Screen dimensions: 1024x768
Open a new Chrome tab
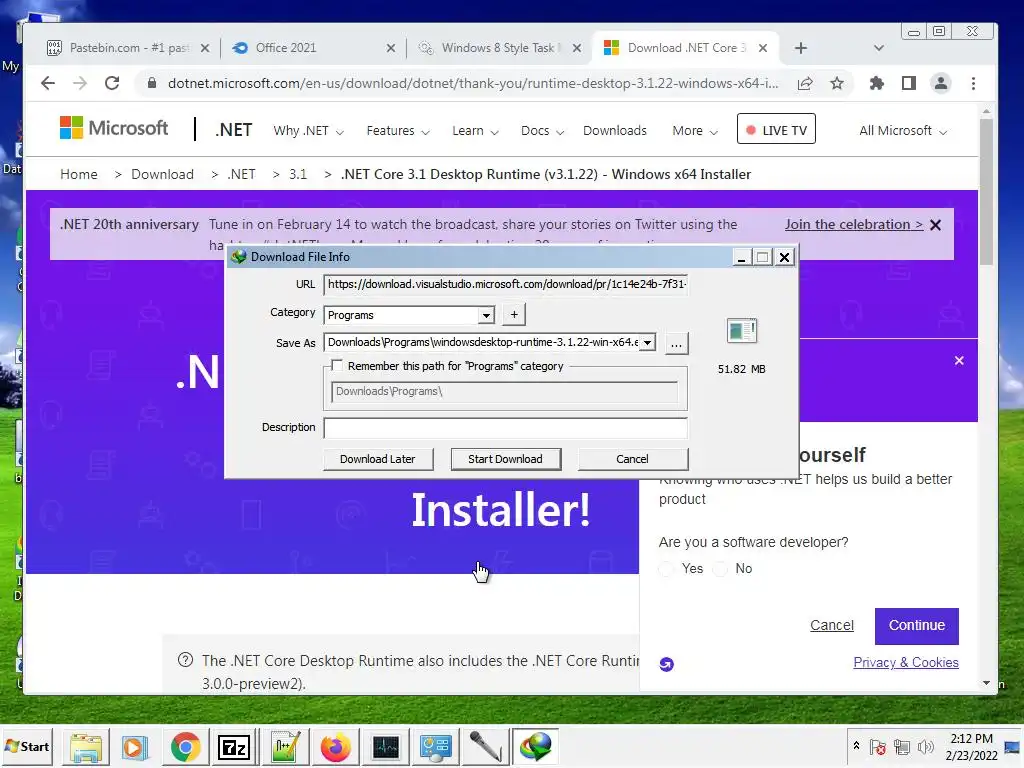click(801, 48)
